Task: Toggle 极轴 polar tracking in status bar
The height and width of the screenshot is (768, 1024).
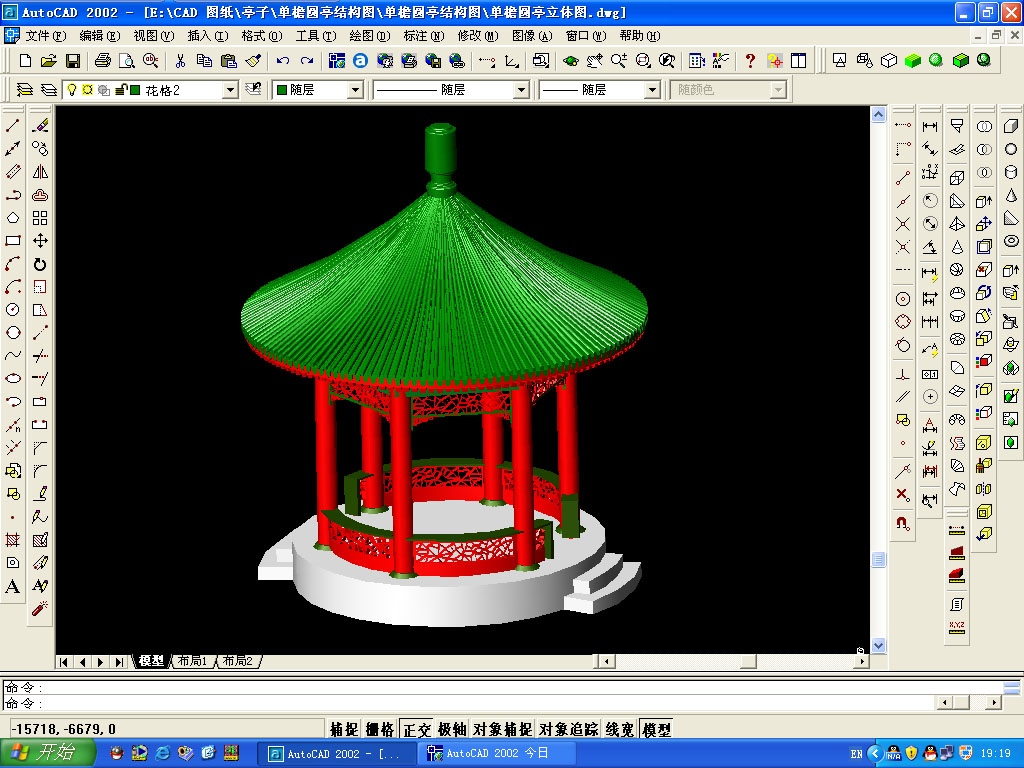Action: pos(452,729)
